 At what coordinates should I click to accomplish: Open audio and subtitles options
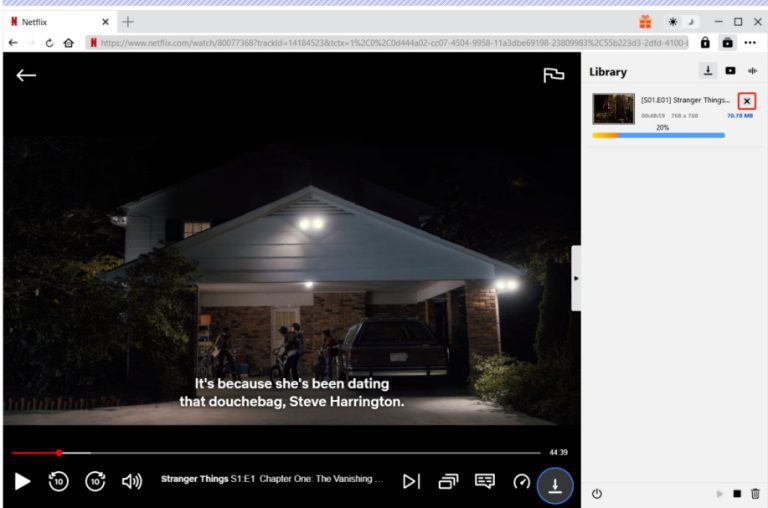tap(485, 481)
